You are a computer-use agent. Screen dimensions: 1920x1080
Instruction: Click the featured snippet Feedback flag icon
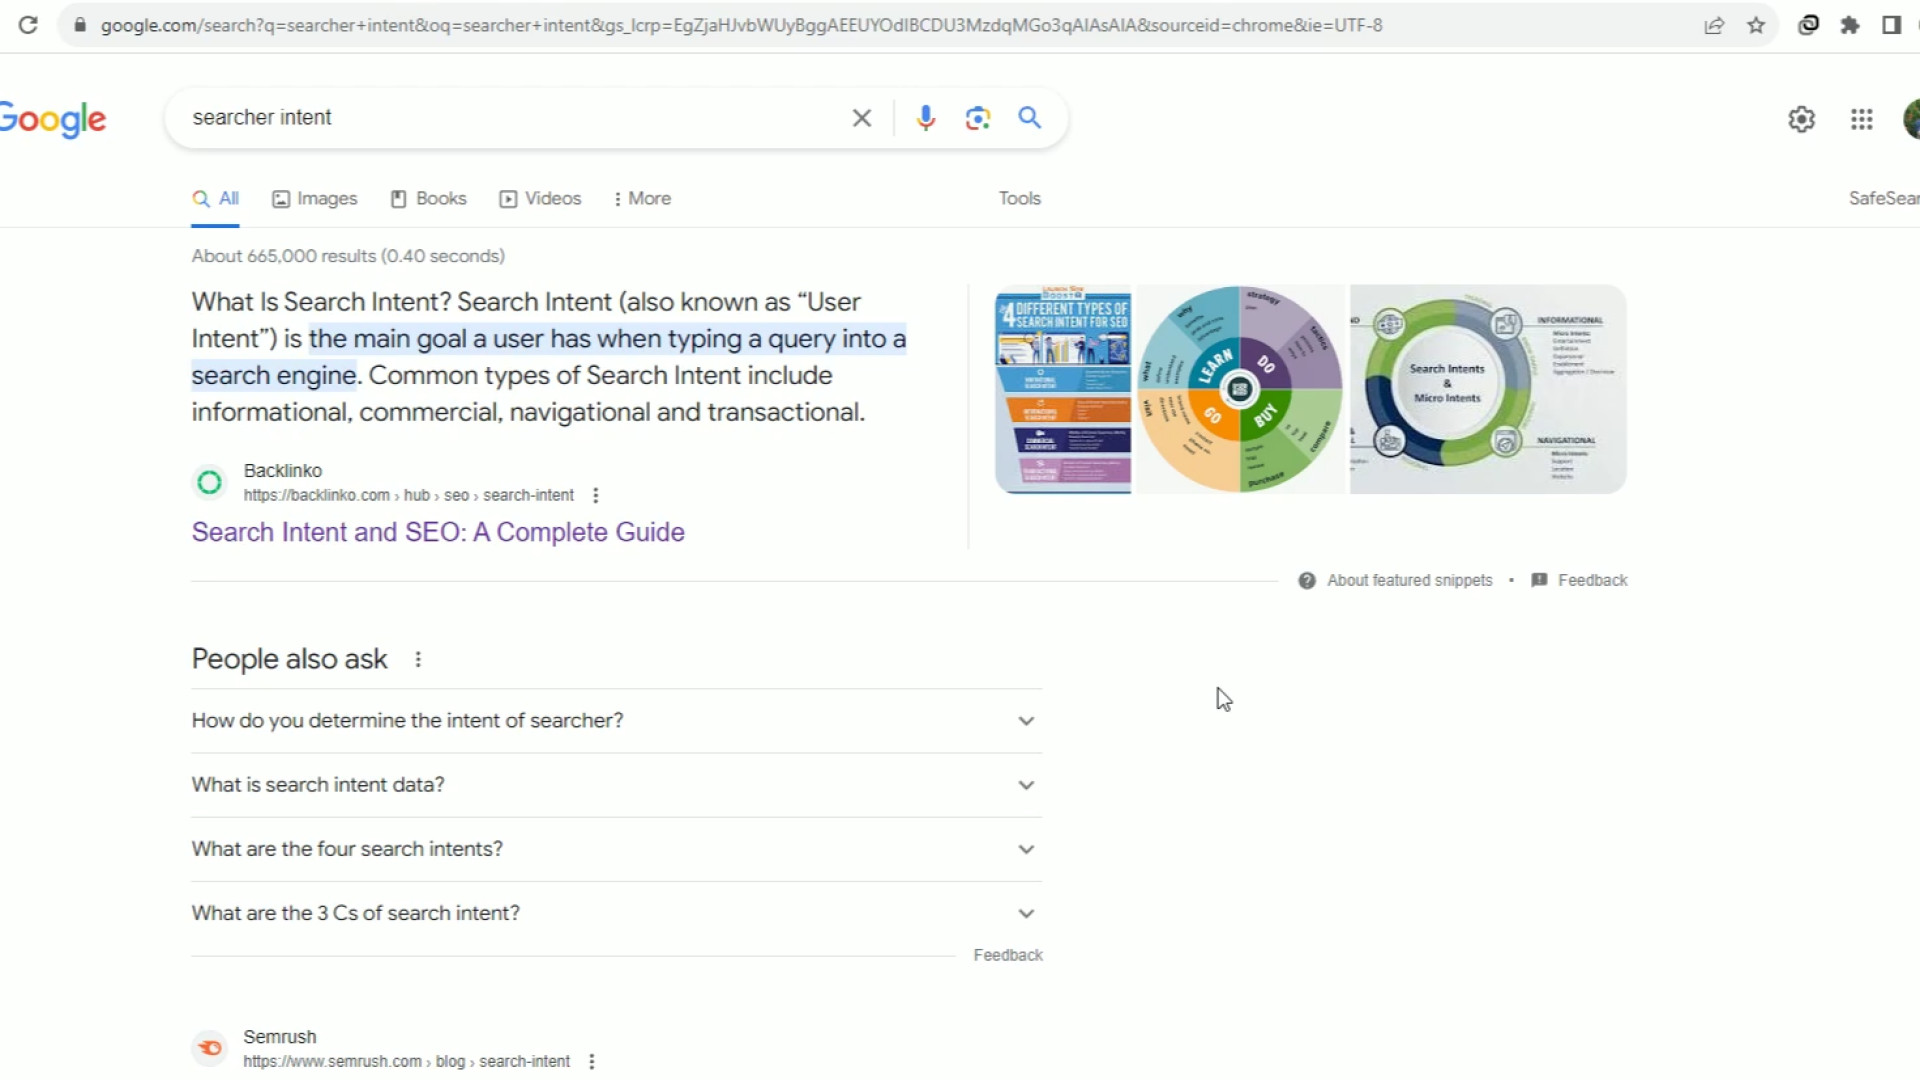click(x=1540, y=580)
